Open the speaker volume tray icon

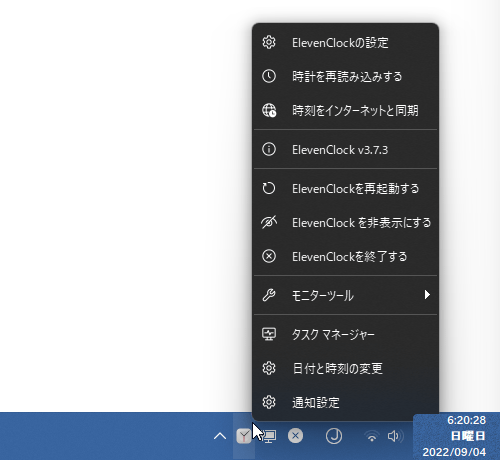[395, 436]
